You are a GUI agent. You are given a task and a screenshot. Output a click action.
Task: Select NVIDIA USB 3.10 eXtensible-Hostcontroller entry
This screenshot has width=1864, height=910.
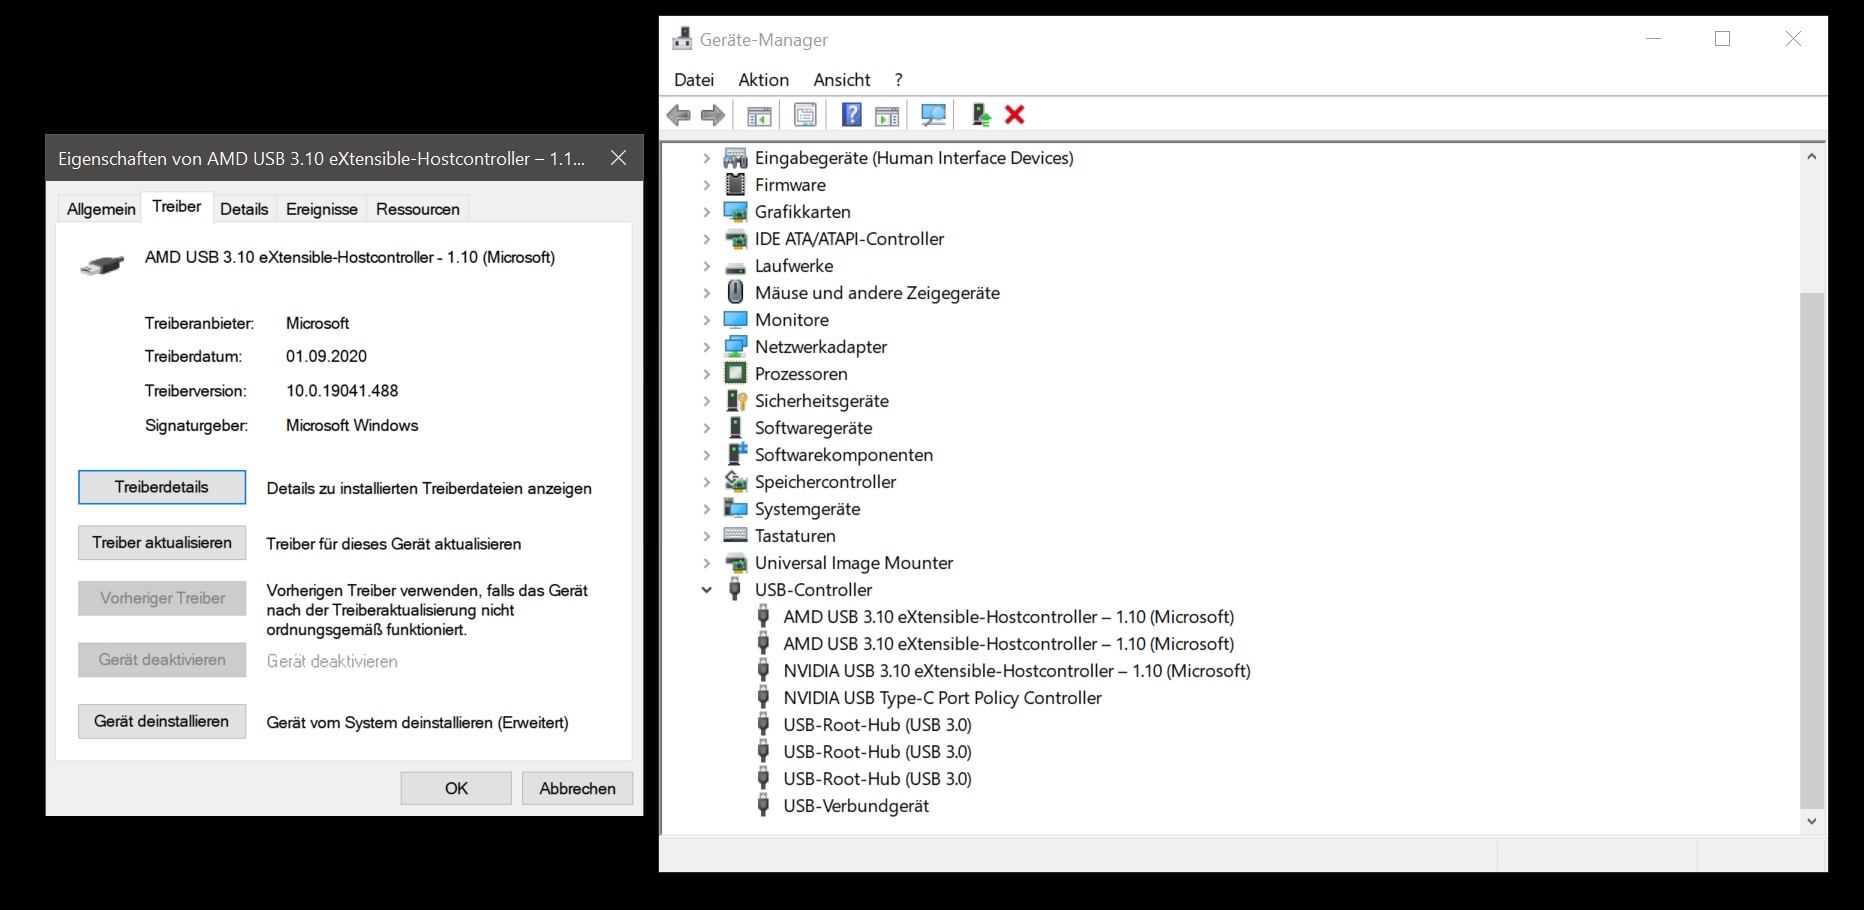tap(1017, 671)
